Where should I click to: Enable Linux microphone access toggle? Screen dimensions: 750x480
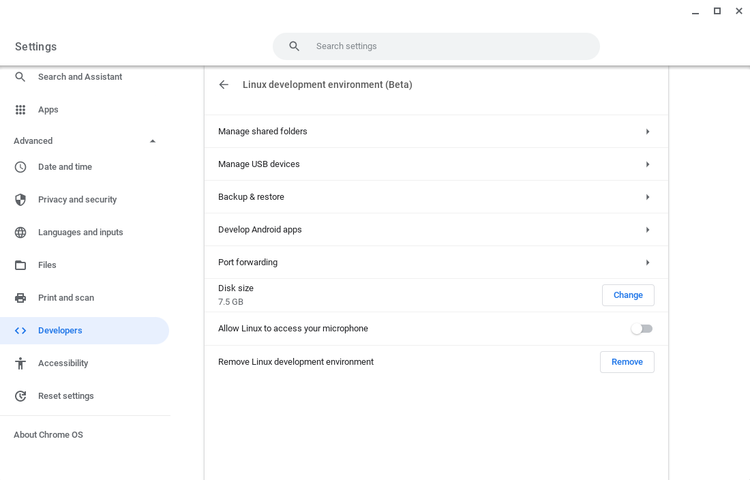tap(641, 329)
